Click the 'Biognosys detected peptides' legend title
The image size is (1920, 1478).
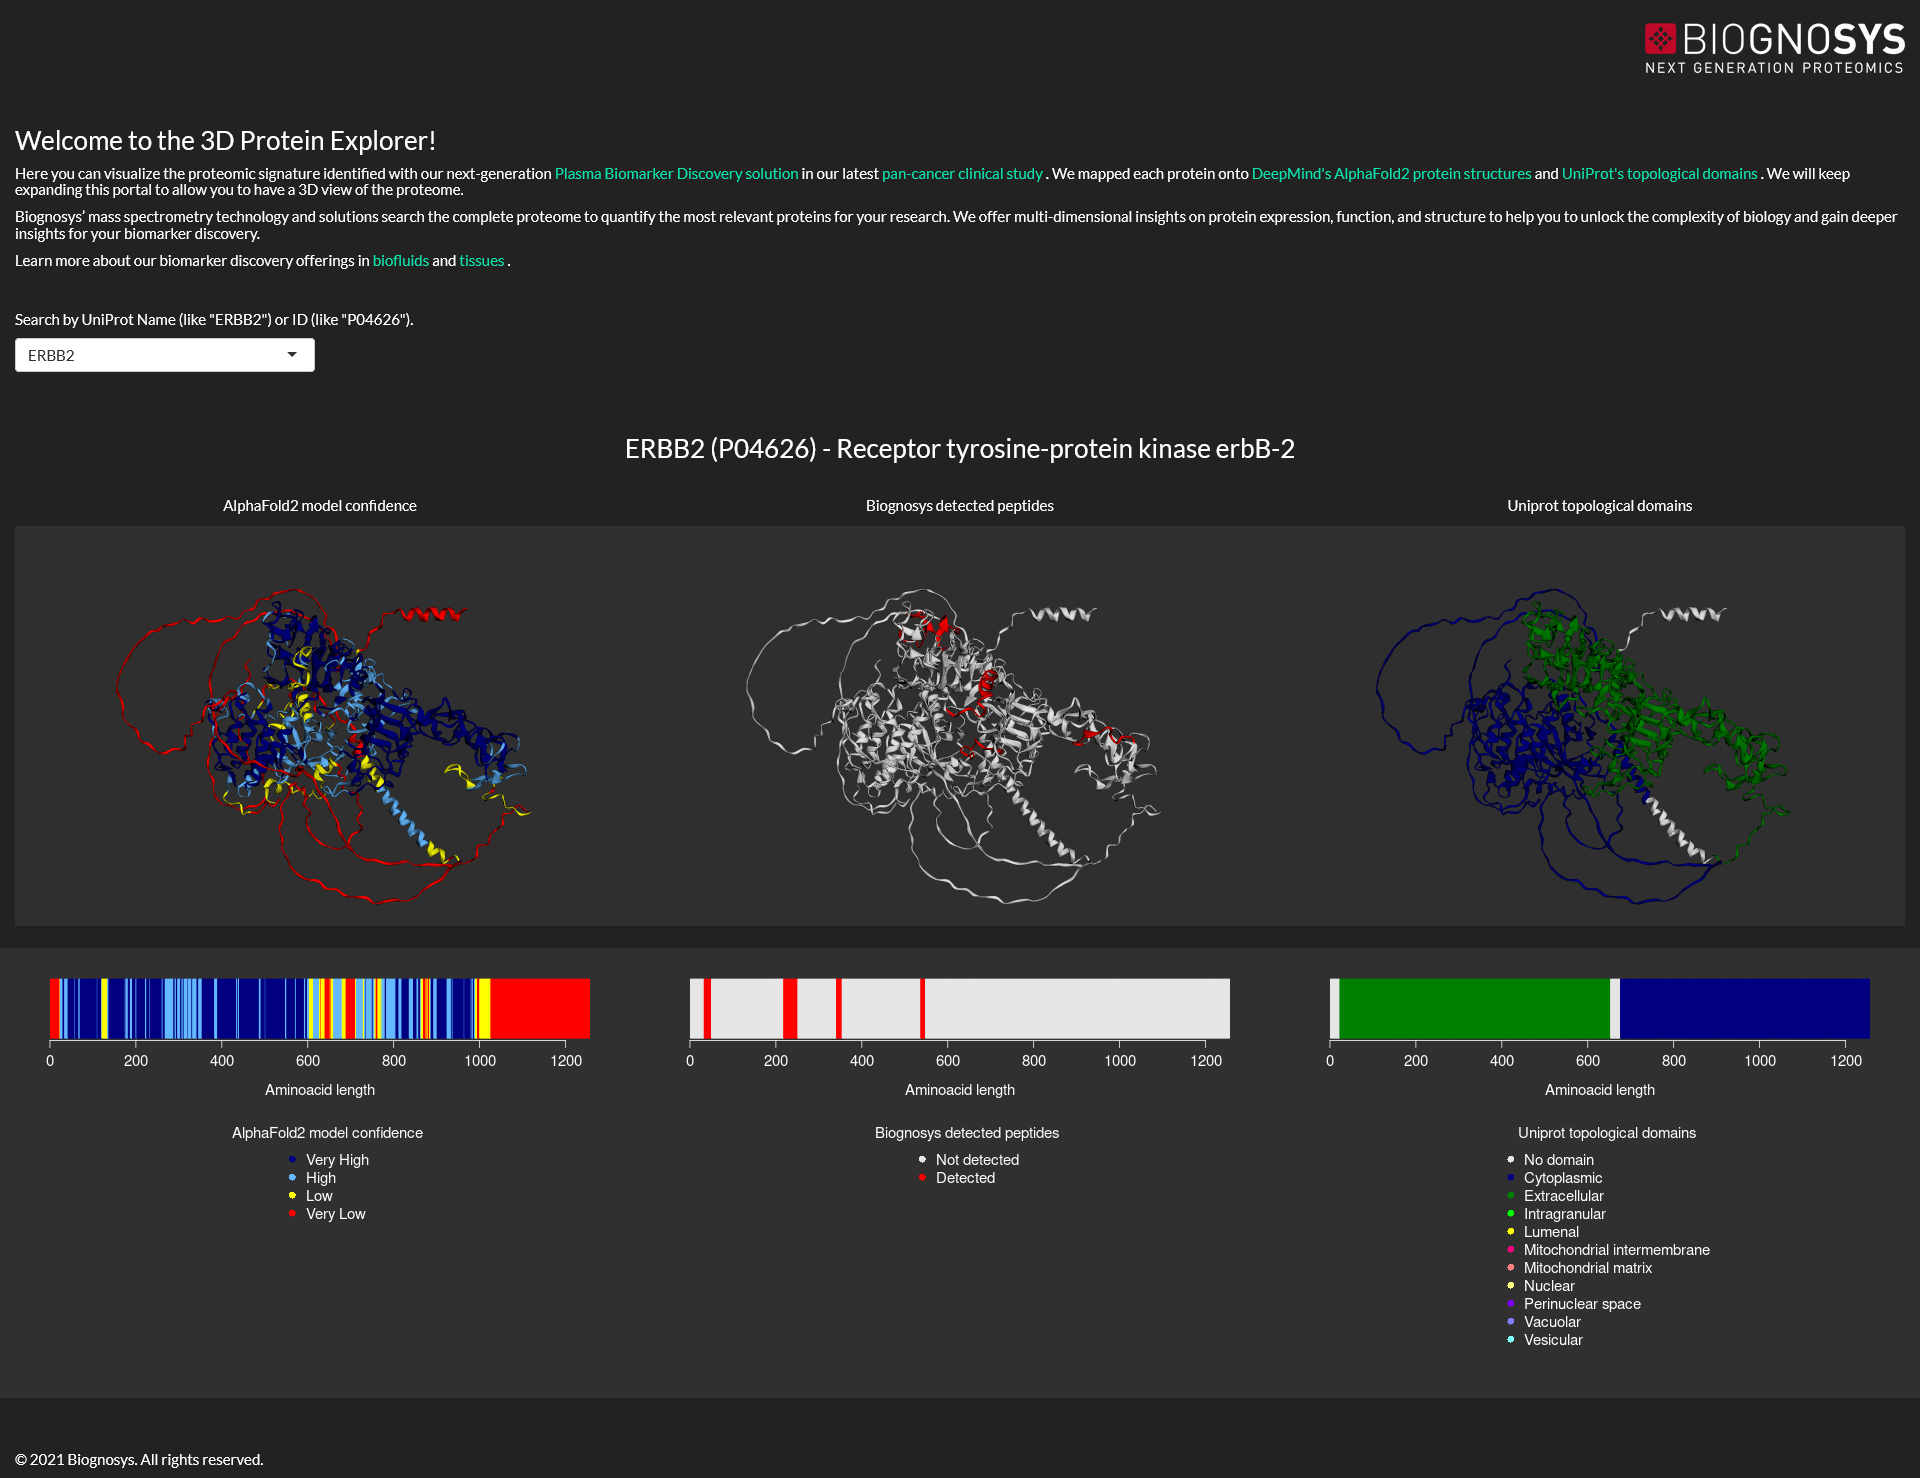tap(967, 1133)
